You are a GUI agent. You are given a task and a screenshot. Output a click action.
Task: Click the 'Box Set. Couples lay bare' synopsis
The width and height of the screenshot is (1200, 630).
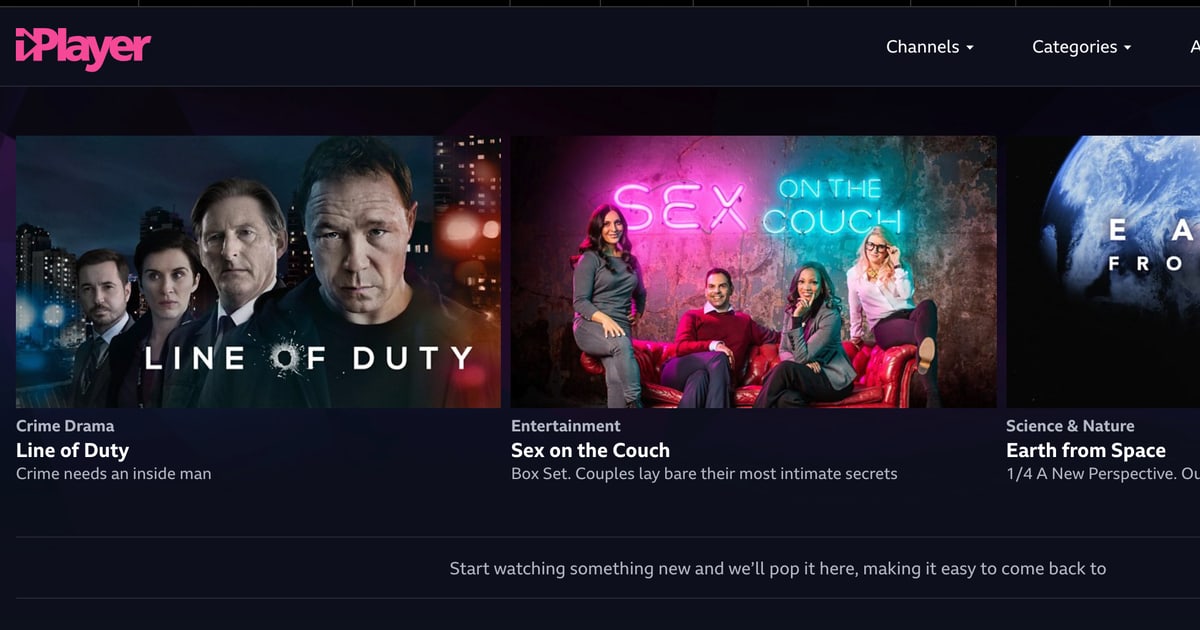point(704,474)
